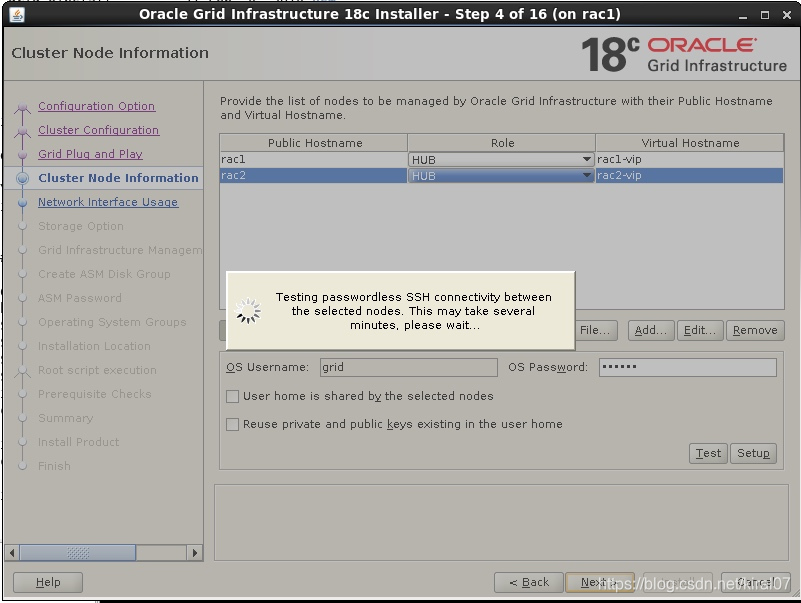
Task: Open the Help button
Action: pyautogui.click(x=48, y=583)
